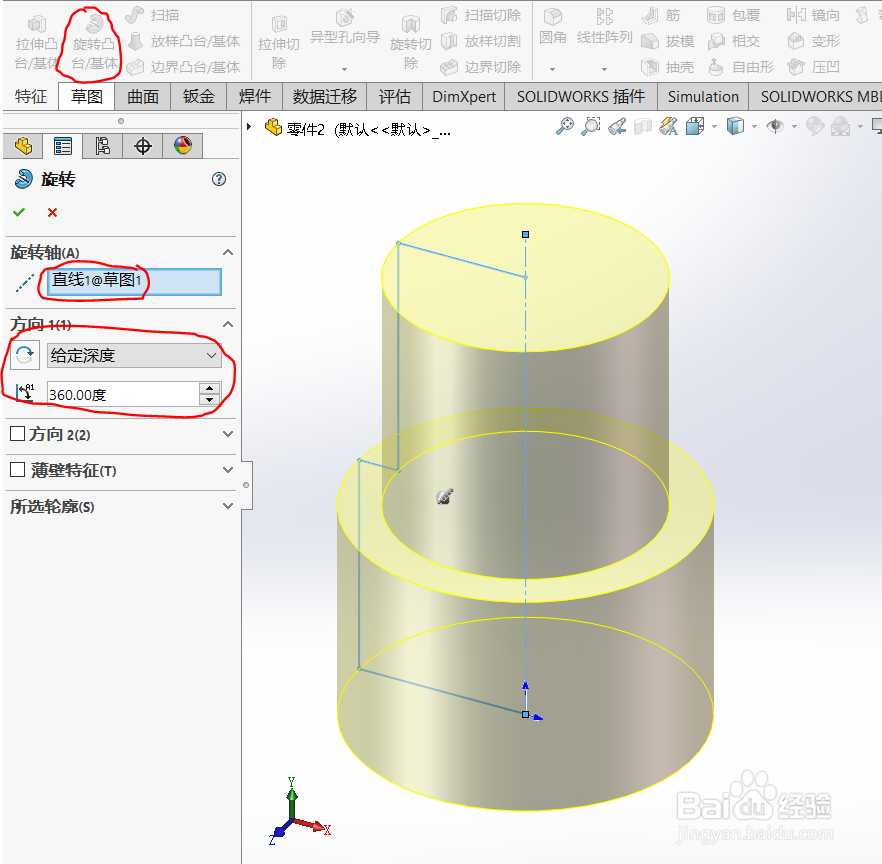The image size is (882, 864).
Task: Cancel the revolve with the red X
Action: [52, 213]
